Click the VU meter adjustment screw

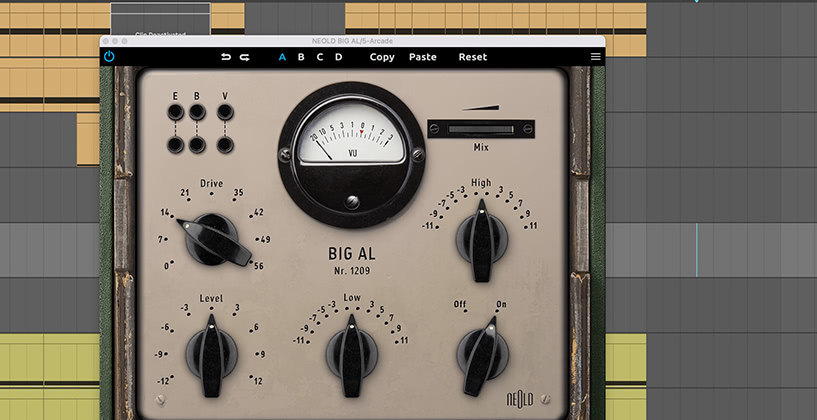coord(352,201)
